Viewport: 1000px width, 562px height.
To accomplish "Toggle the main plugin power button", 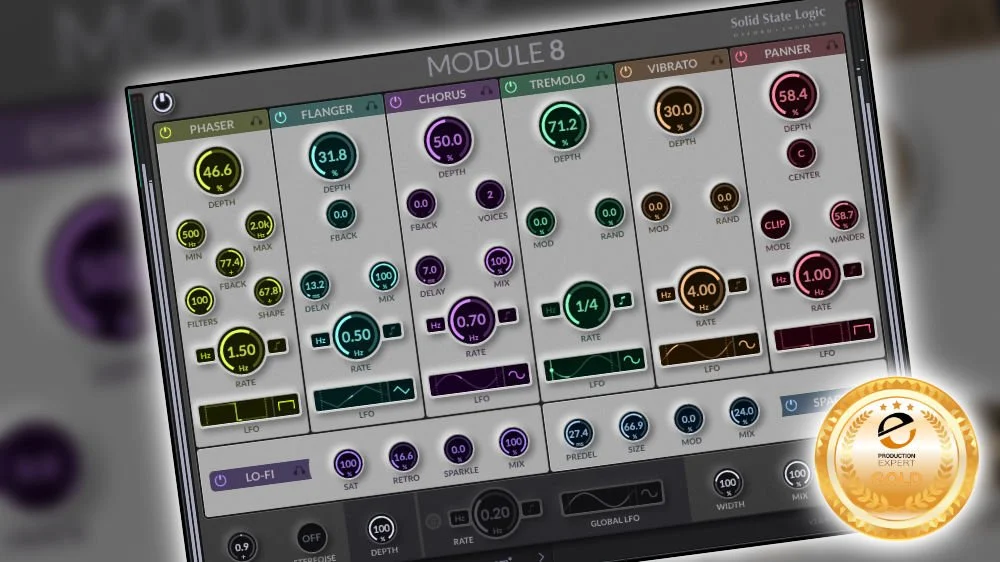I will coord(163,102).
